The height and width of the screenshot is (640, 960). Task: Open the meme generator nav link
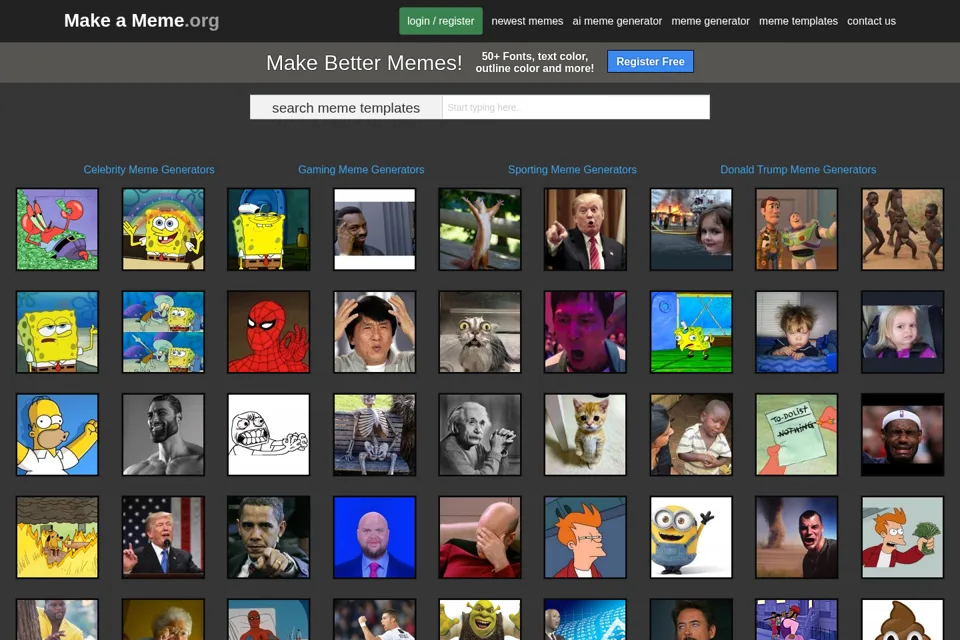click(710, 21)
